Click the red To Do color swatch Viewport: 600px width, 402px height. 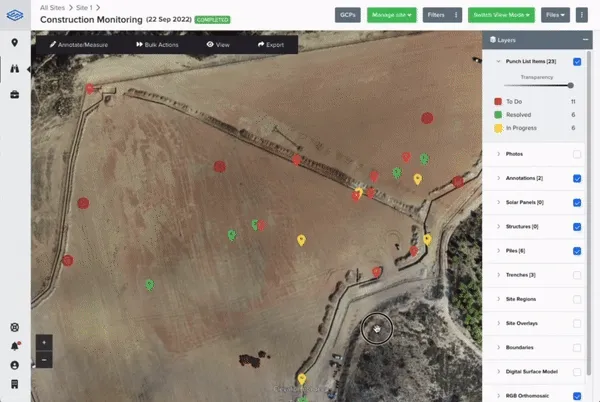(498, 101)
